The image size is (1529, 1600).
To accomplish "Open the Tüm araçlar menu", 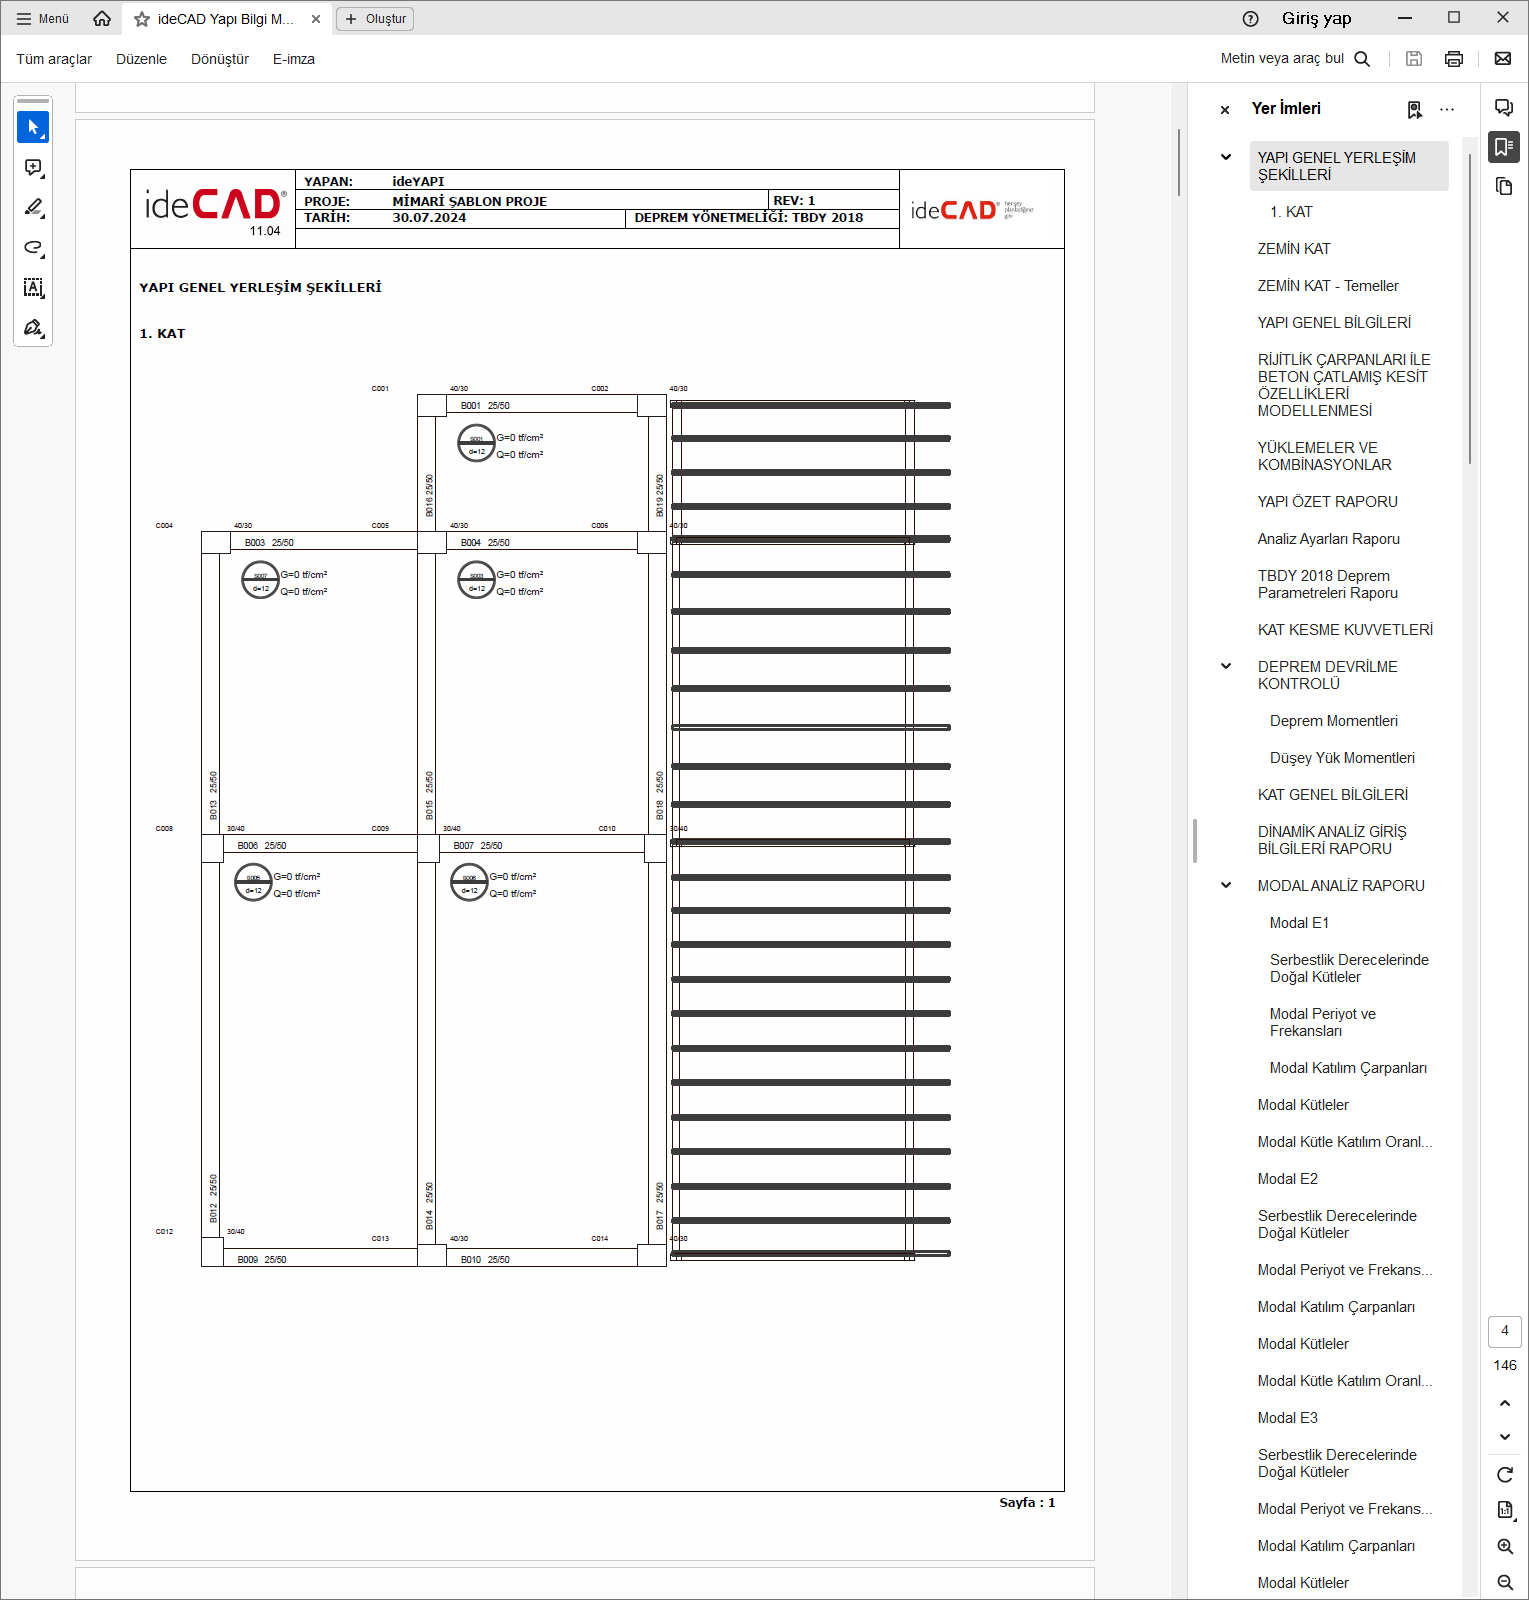I will click(x=54, y=59).
